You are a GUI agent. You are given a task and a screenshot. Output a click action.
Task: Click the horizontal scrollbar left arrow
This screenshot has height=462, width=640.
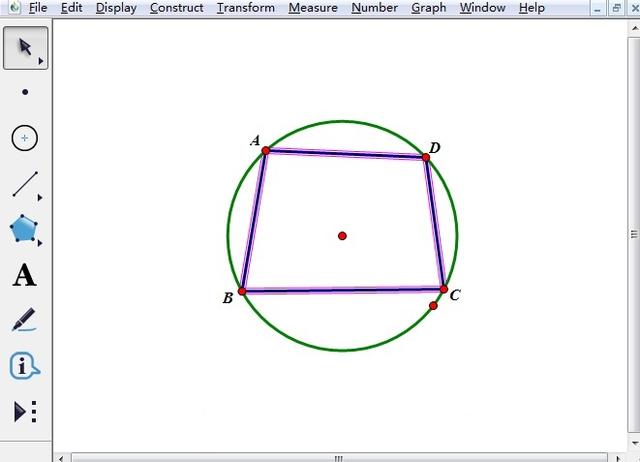point(61,458)
